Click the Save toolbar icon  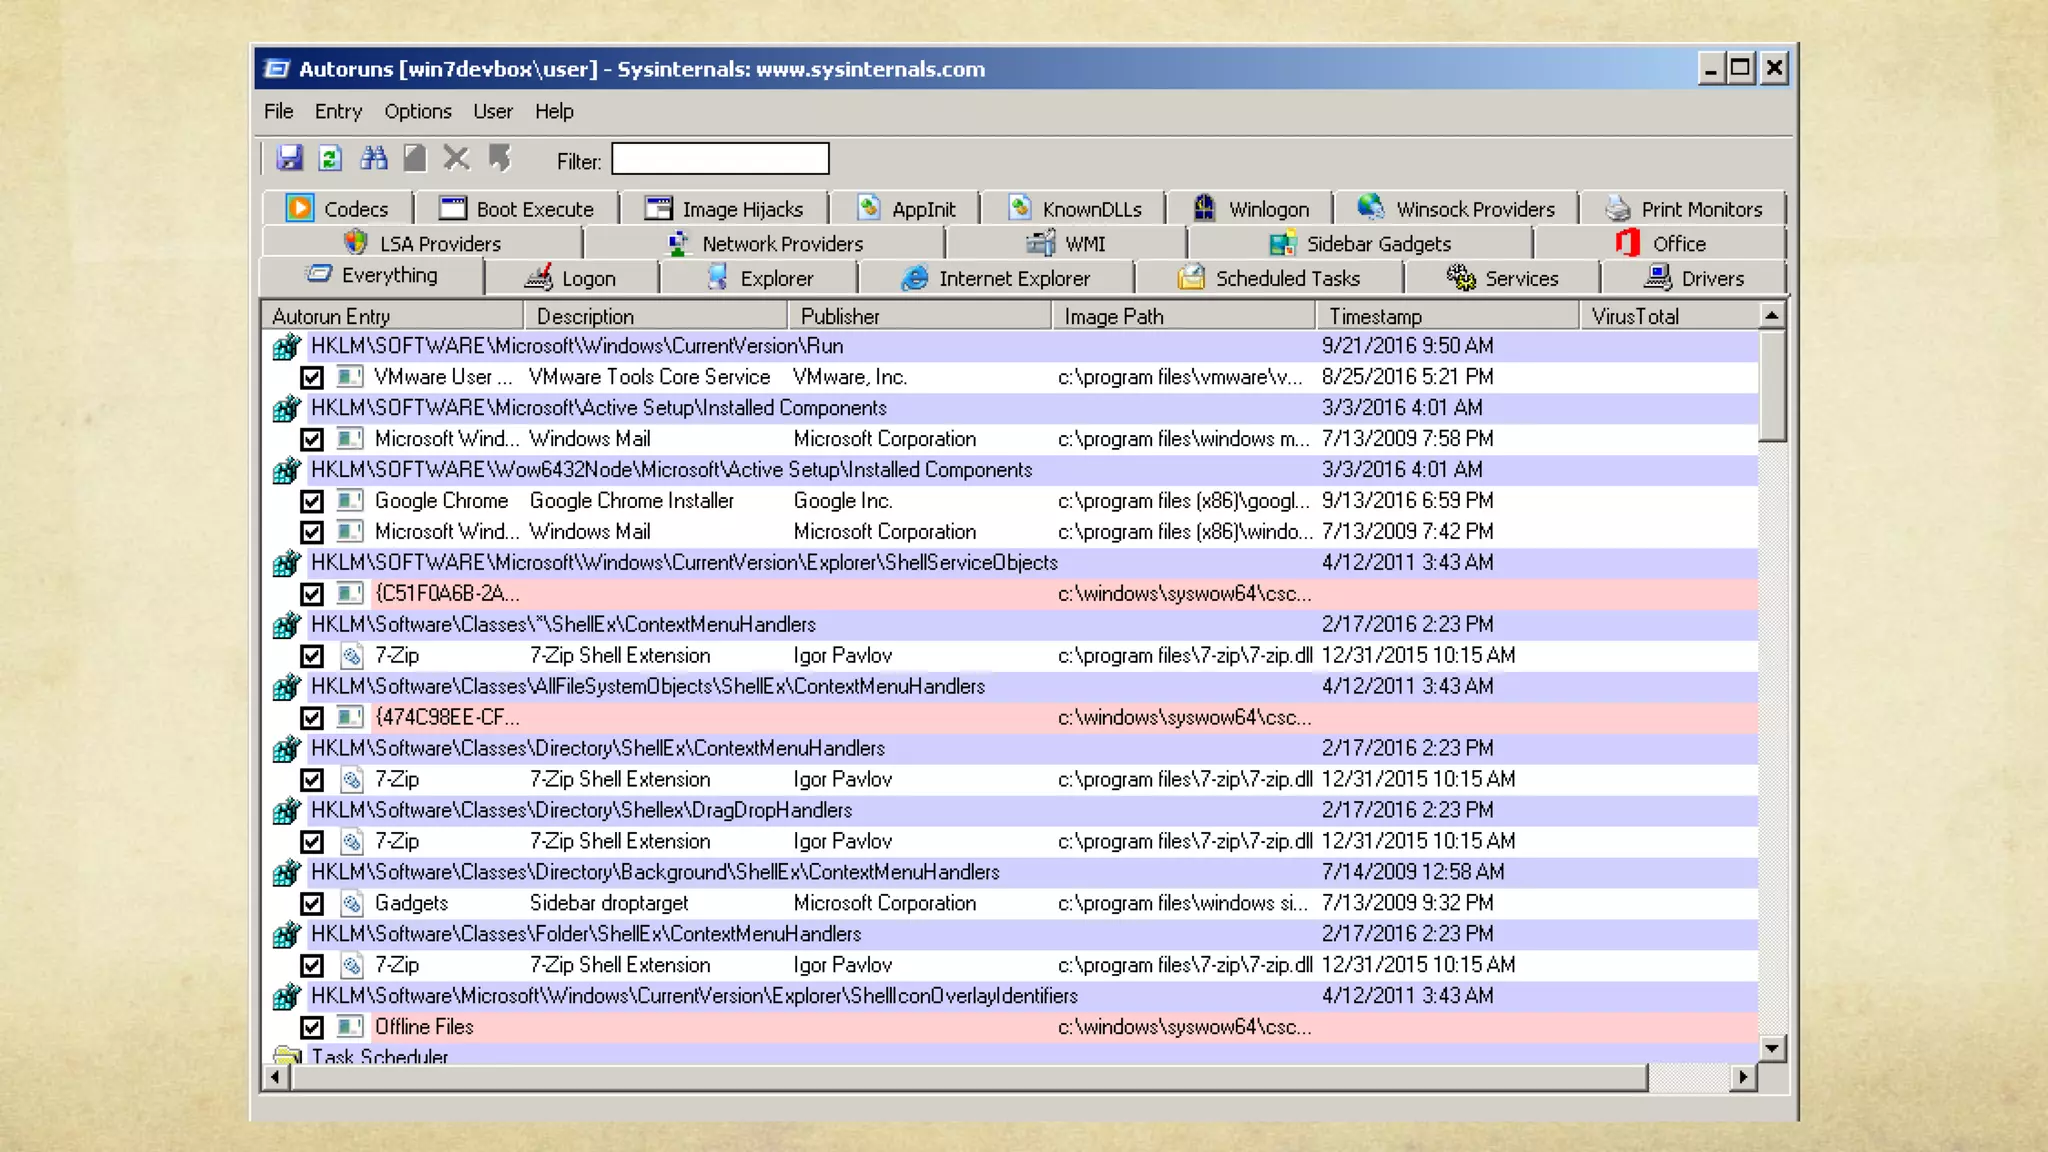coord(290,158)
